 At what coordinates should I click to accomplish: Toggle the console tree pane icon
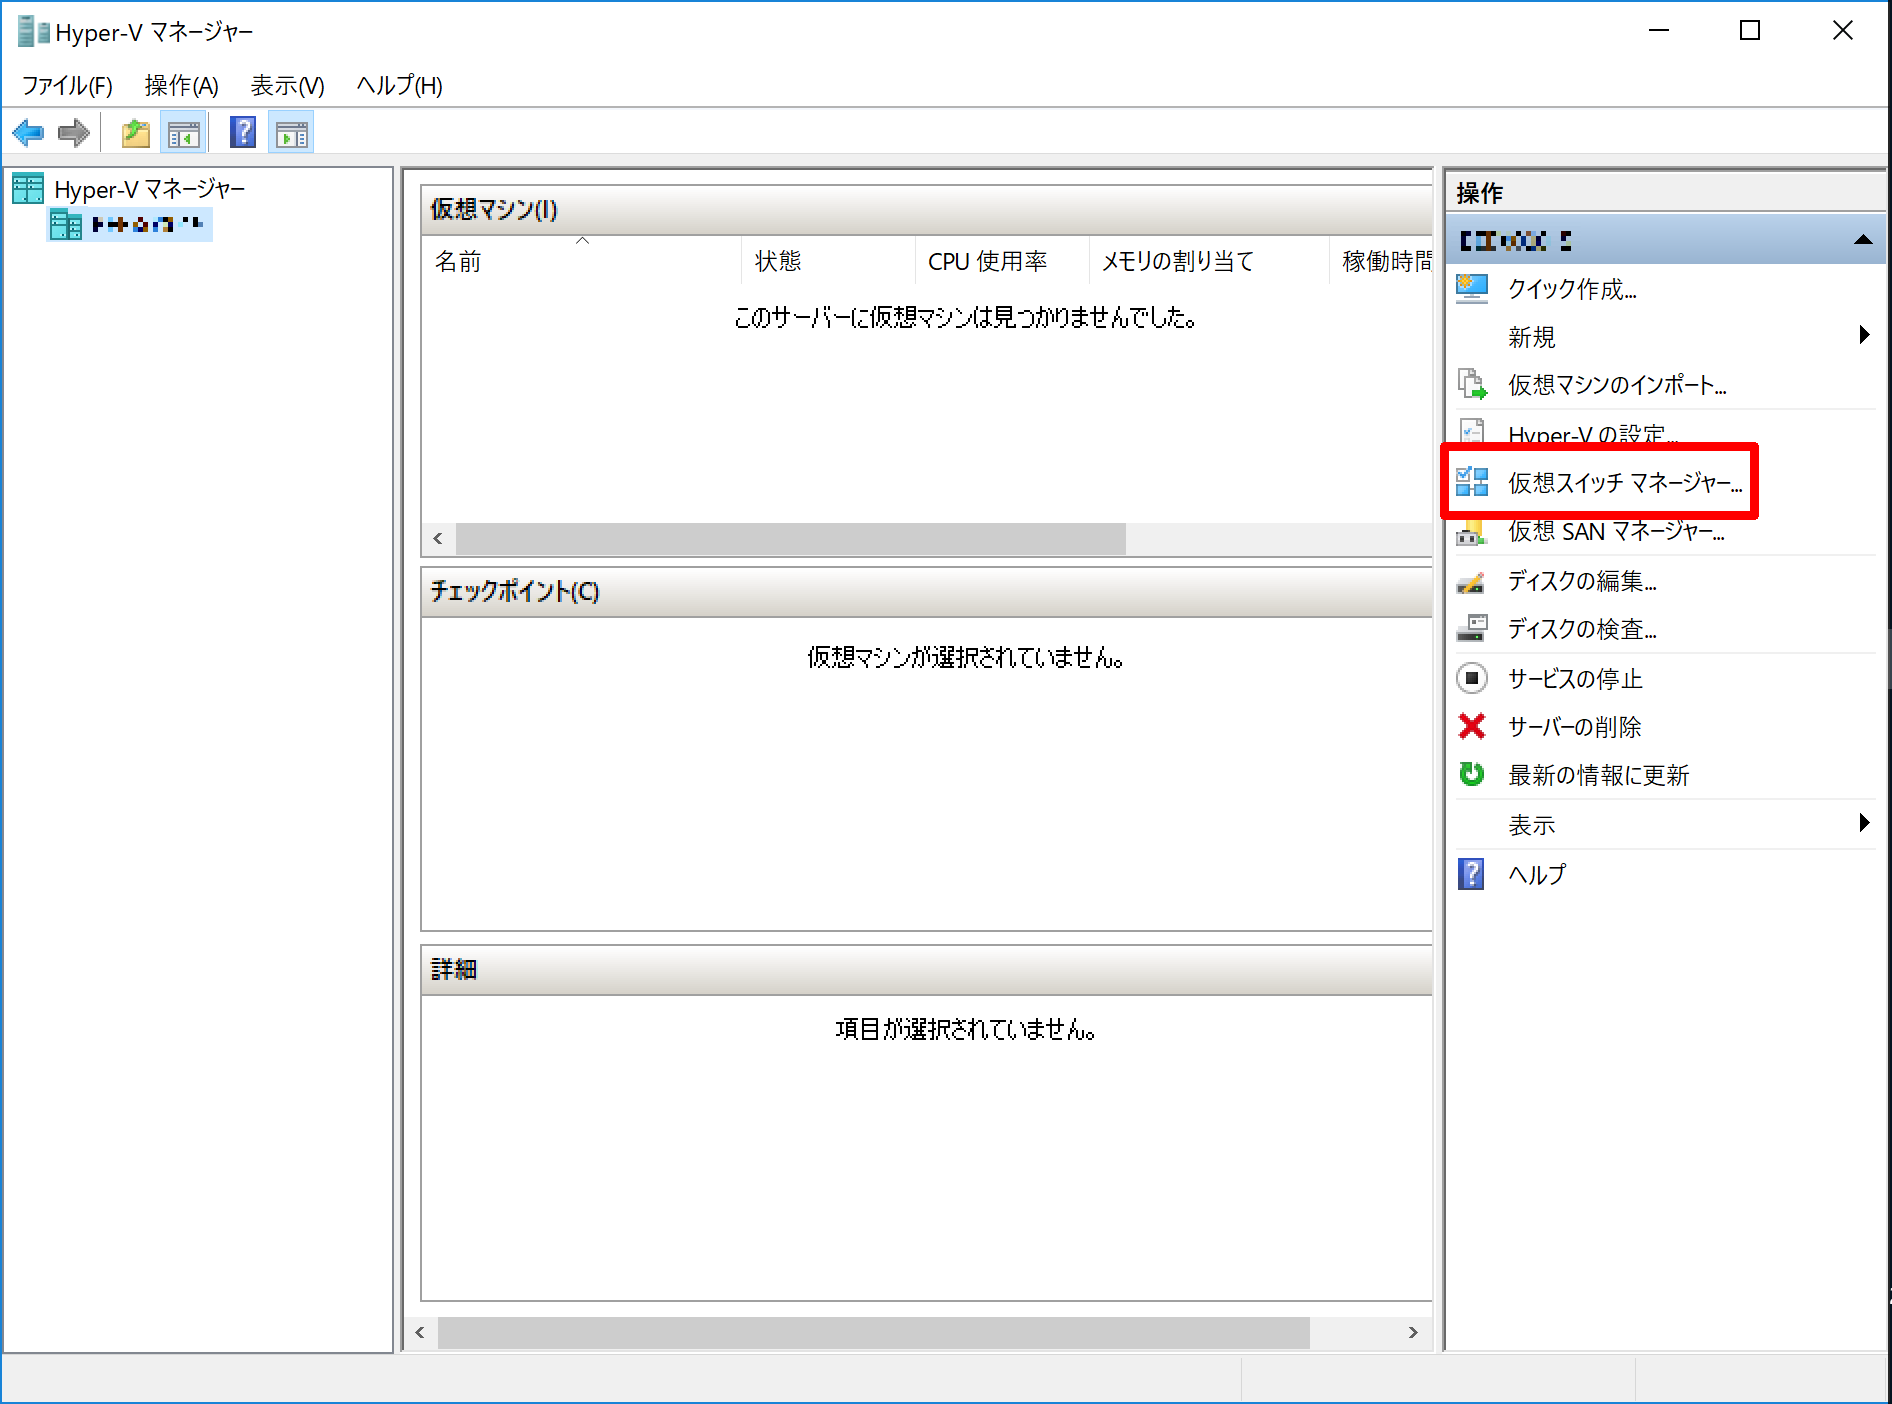pyautogui.click(x=184, y=133)
